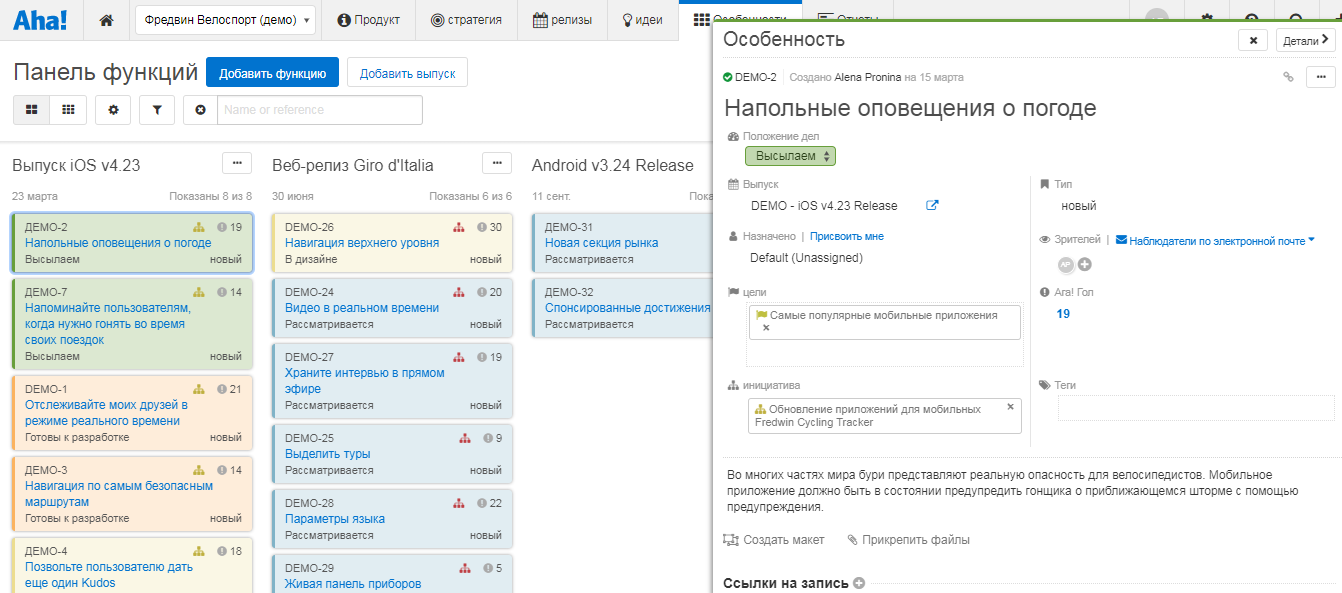This screenshot has width=1342, height=593.
Task: Copy feature link via chain icon
Action: 1288,77
